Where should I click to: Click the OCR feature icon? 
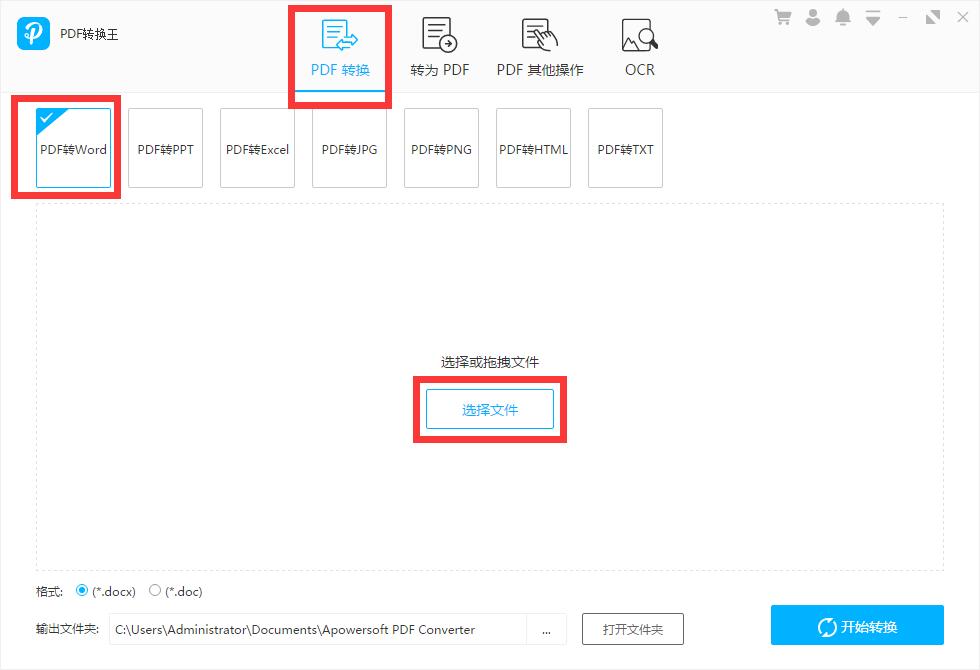tap(638, 45)
